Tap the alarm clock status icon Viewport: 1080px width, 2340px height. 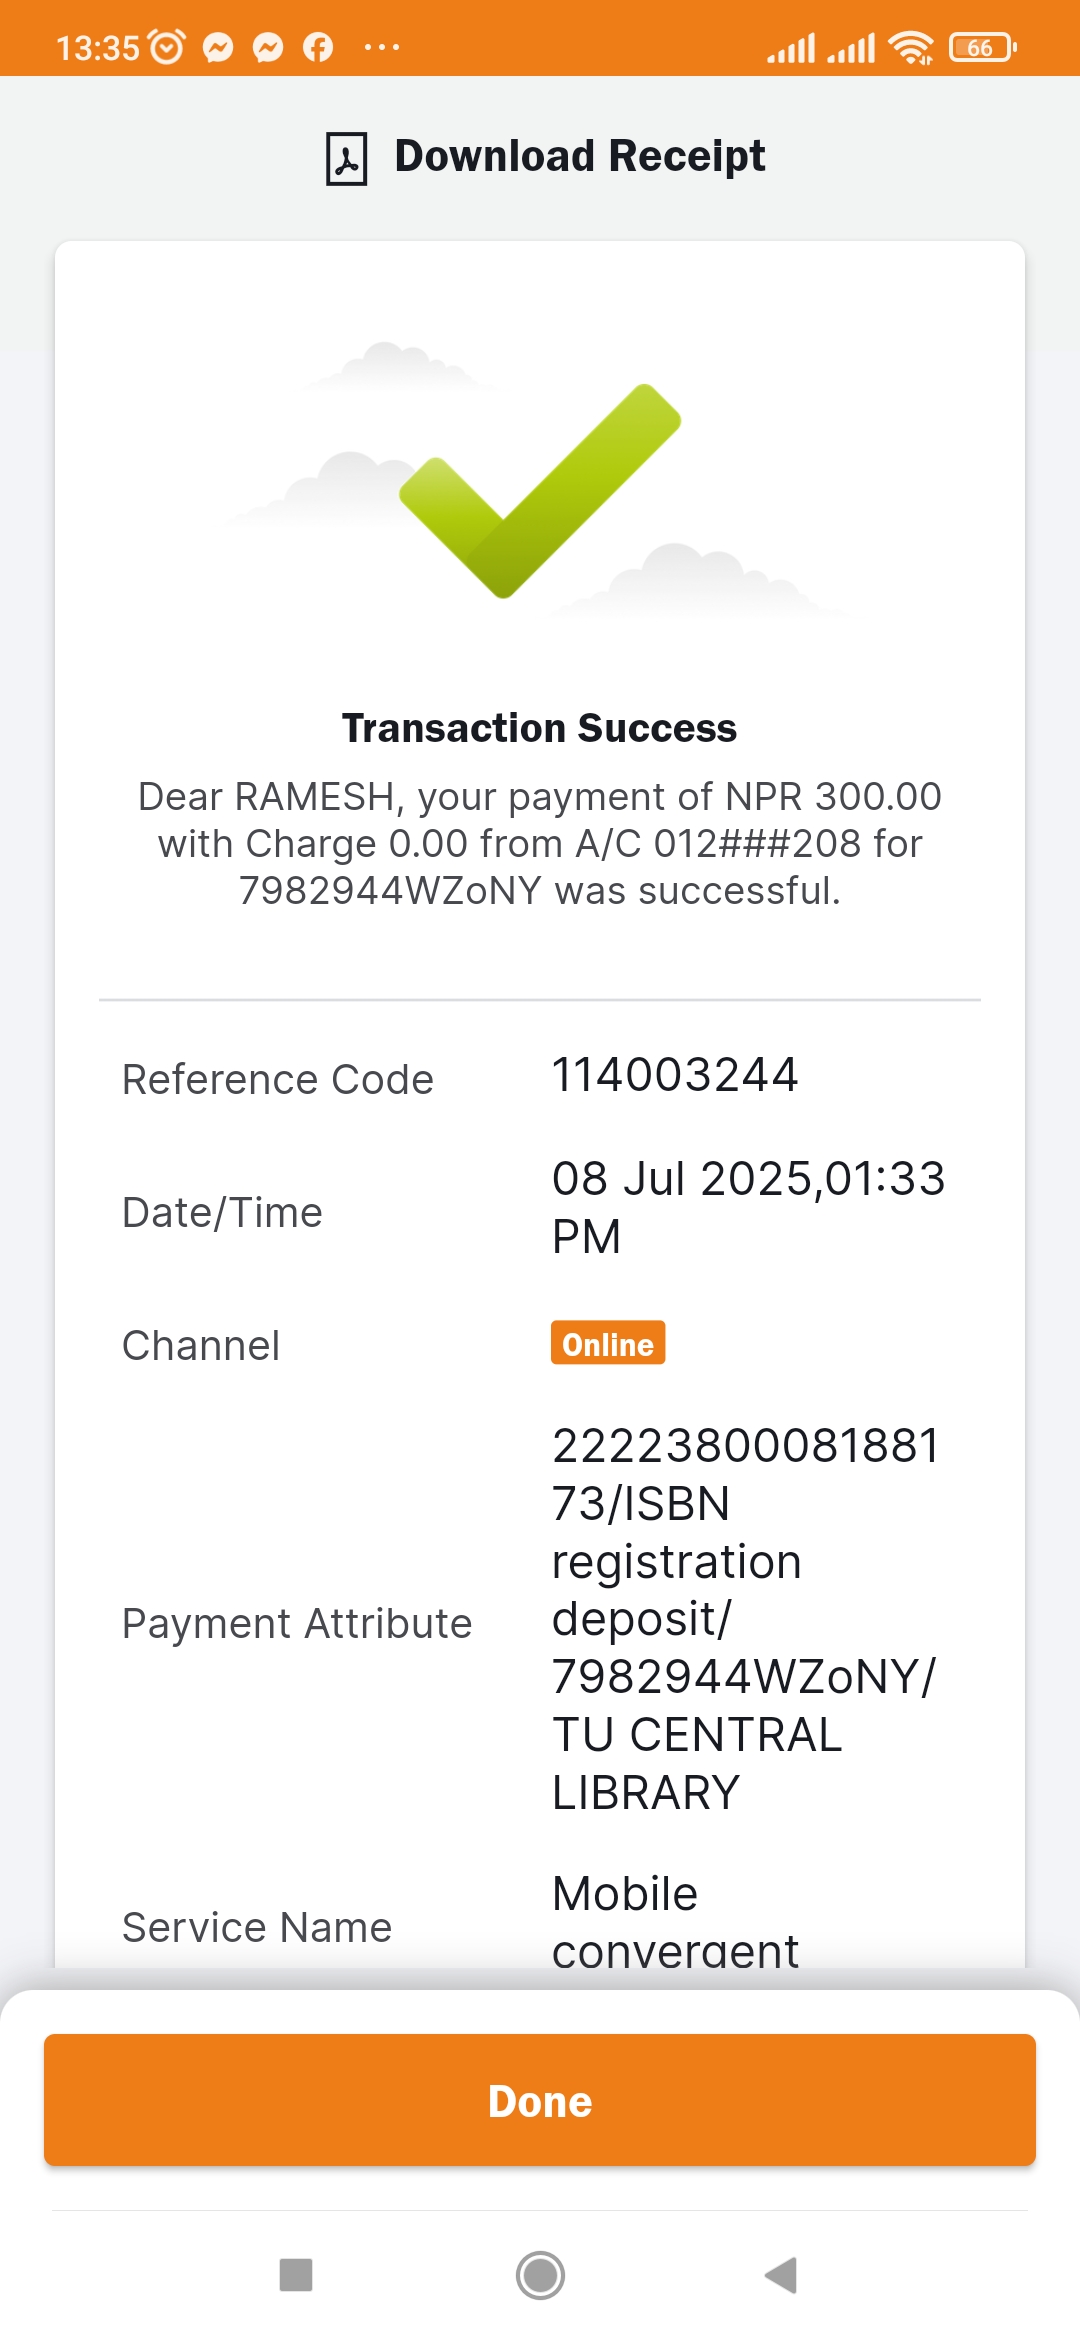coord(167,47)
